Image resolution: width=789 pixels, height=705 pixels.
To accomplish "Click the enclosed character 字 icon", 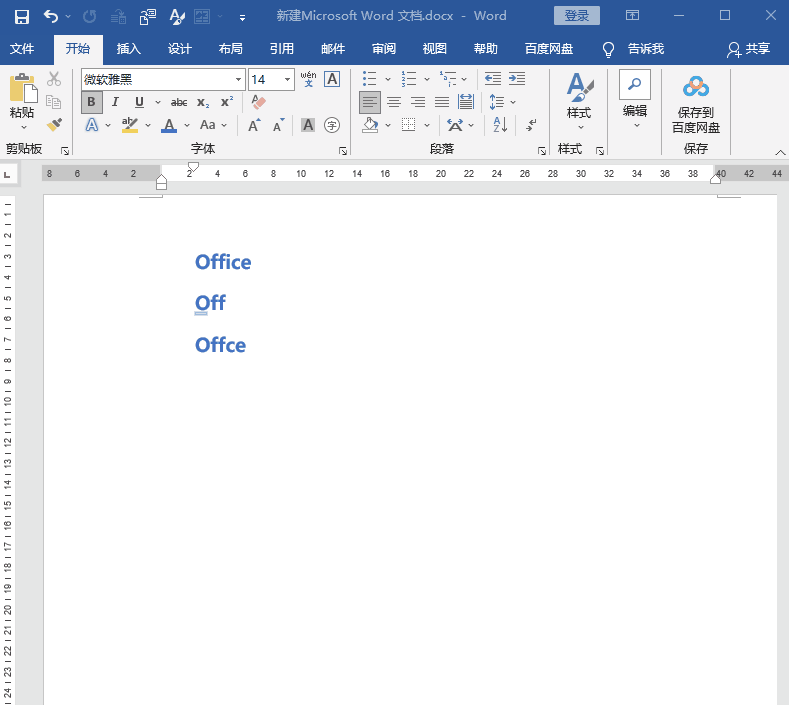I will [332, 125].
